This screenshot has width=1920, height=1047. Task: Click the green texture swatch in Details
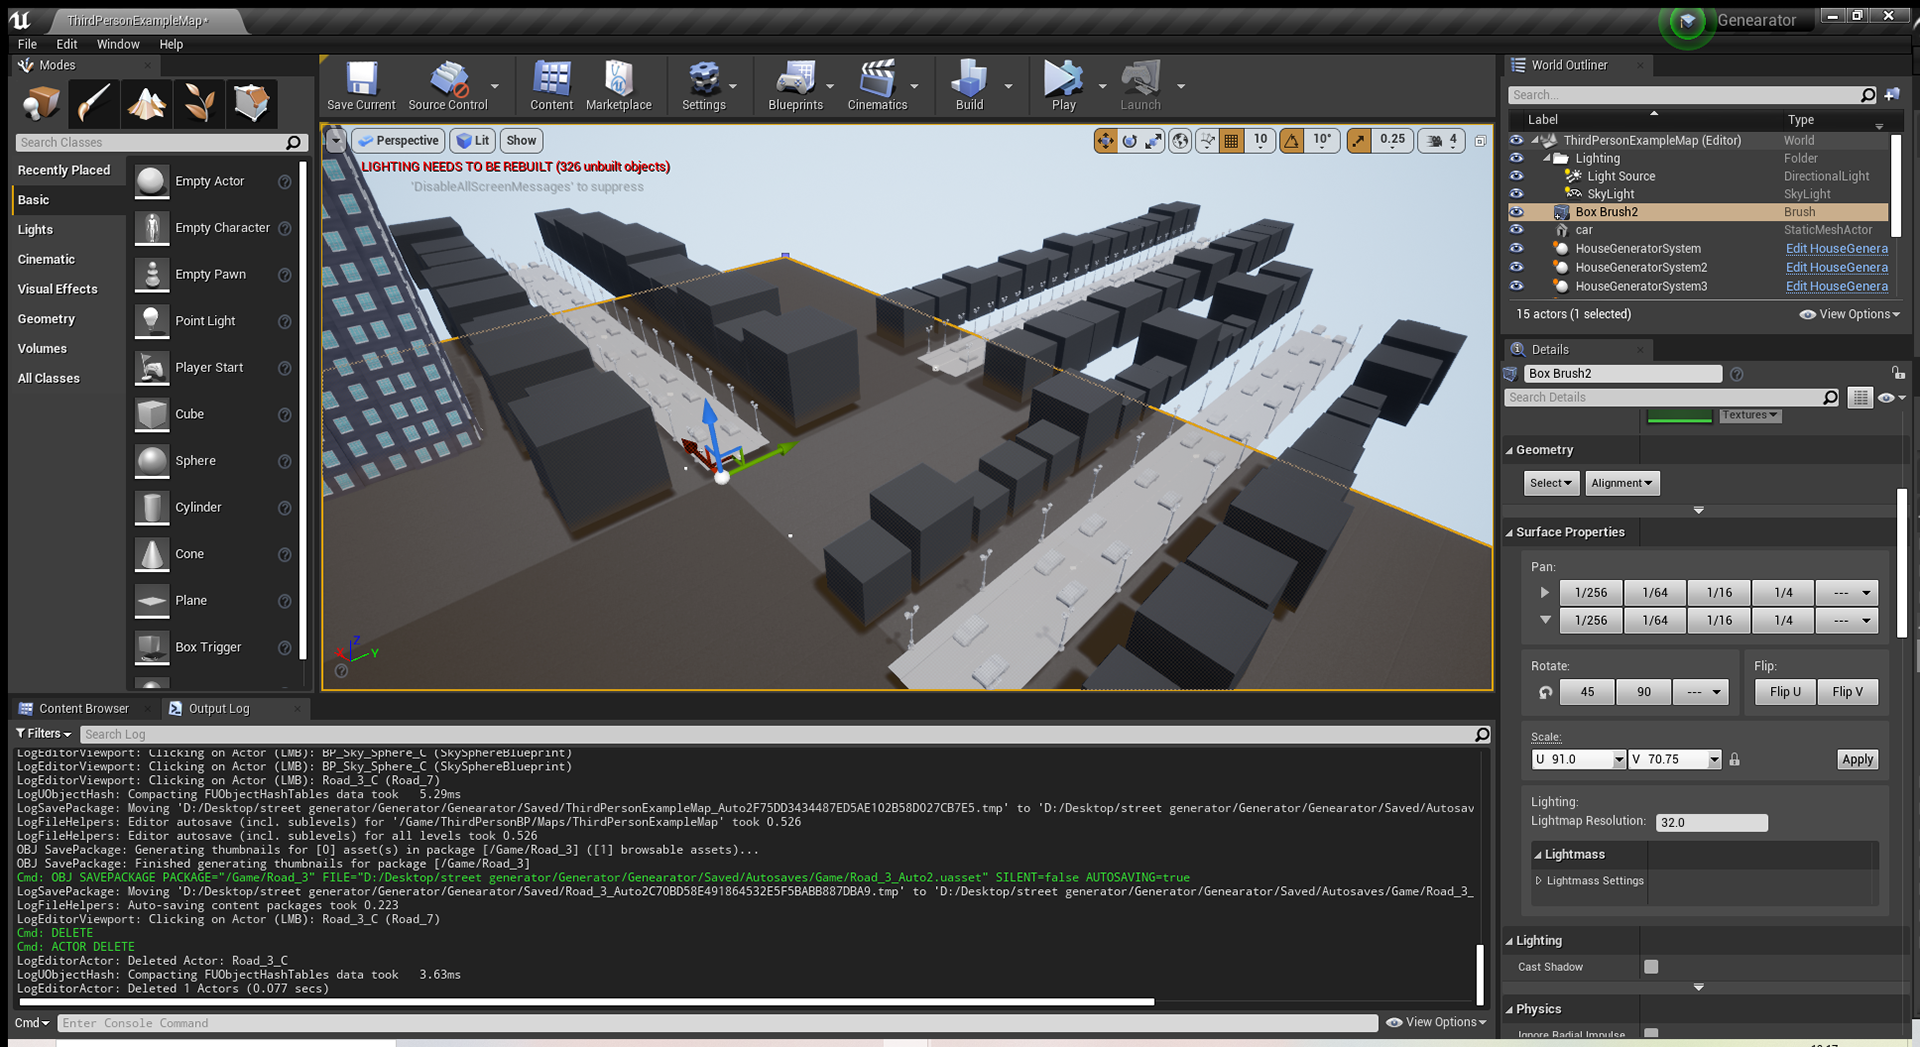pyautogui.click(x=1679, y=416)
